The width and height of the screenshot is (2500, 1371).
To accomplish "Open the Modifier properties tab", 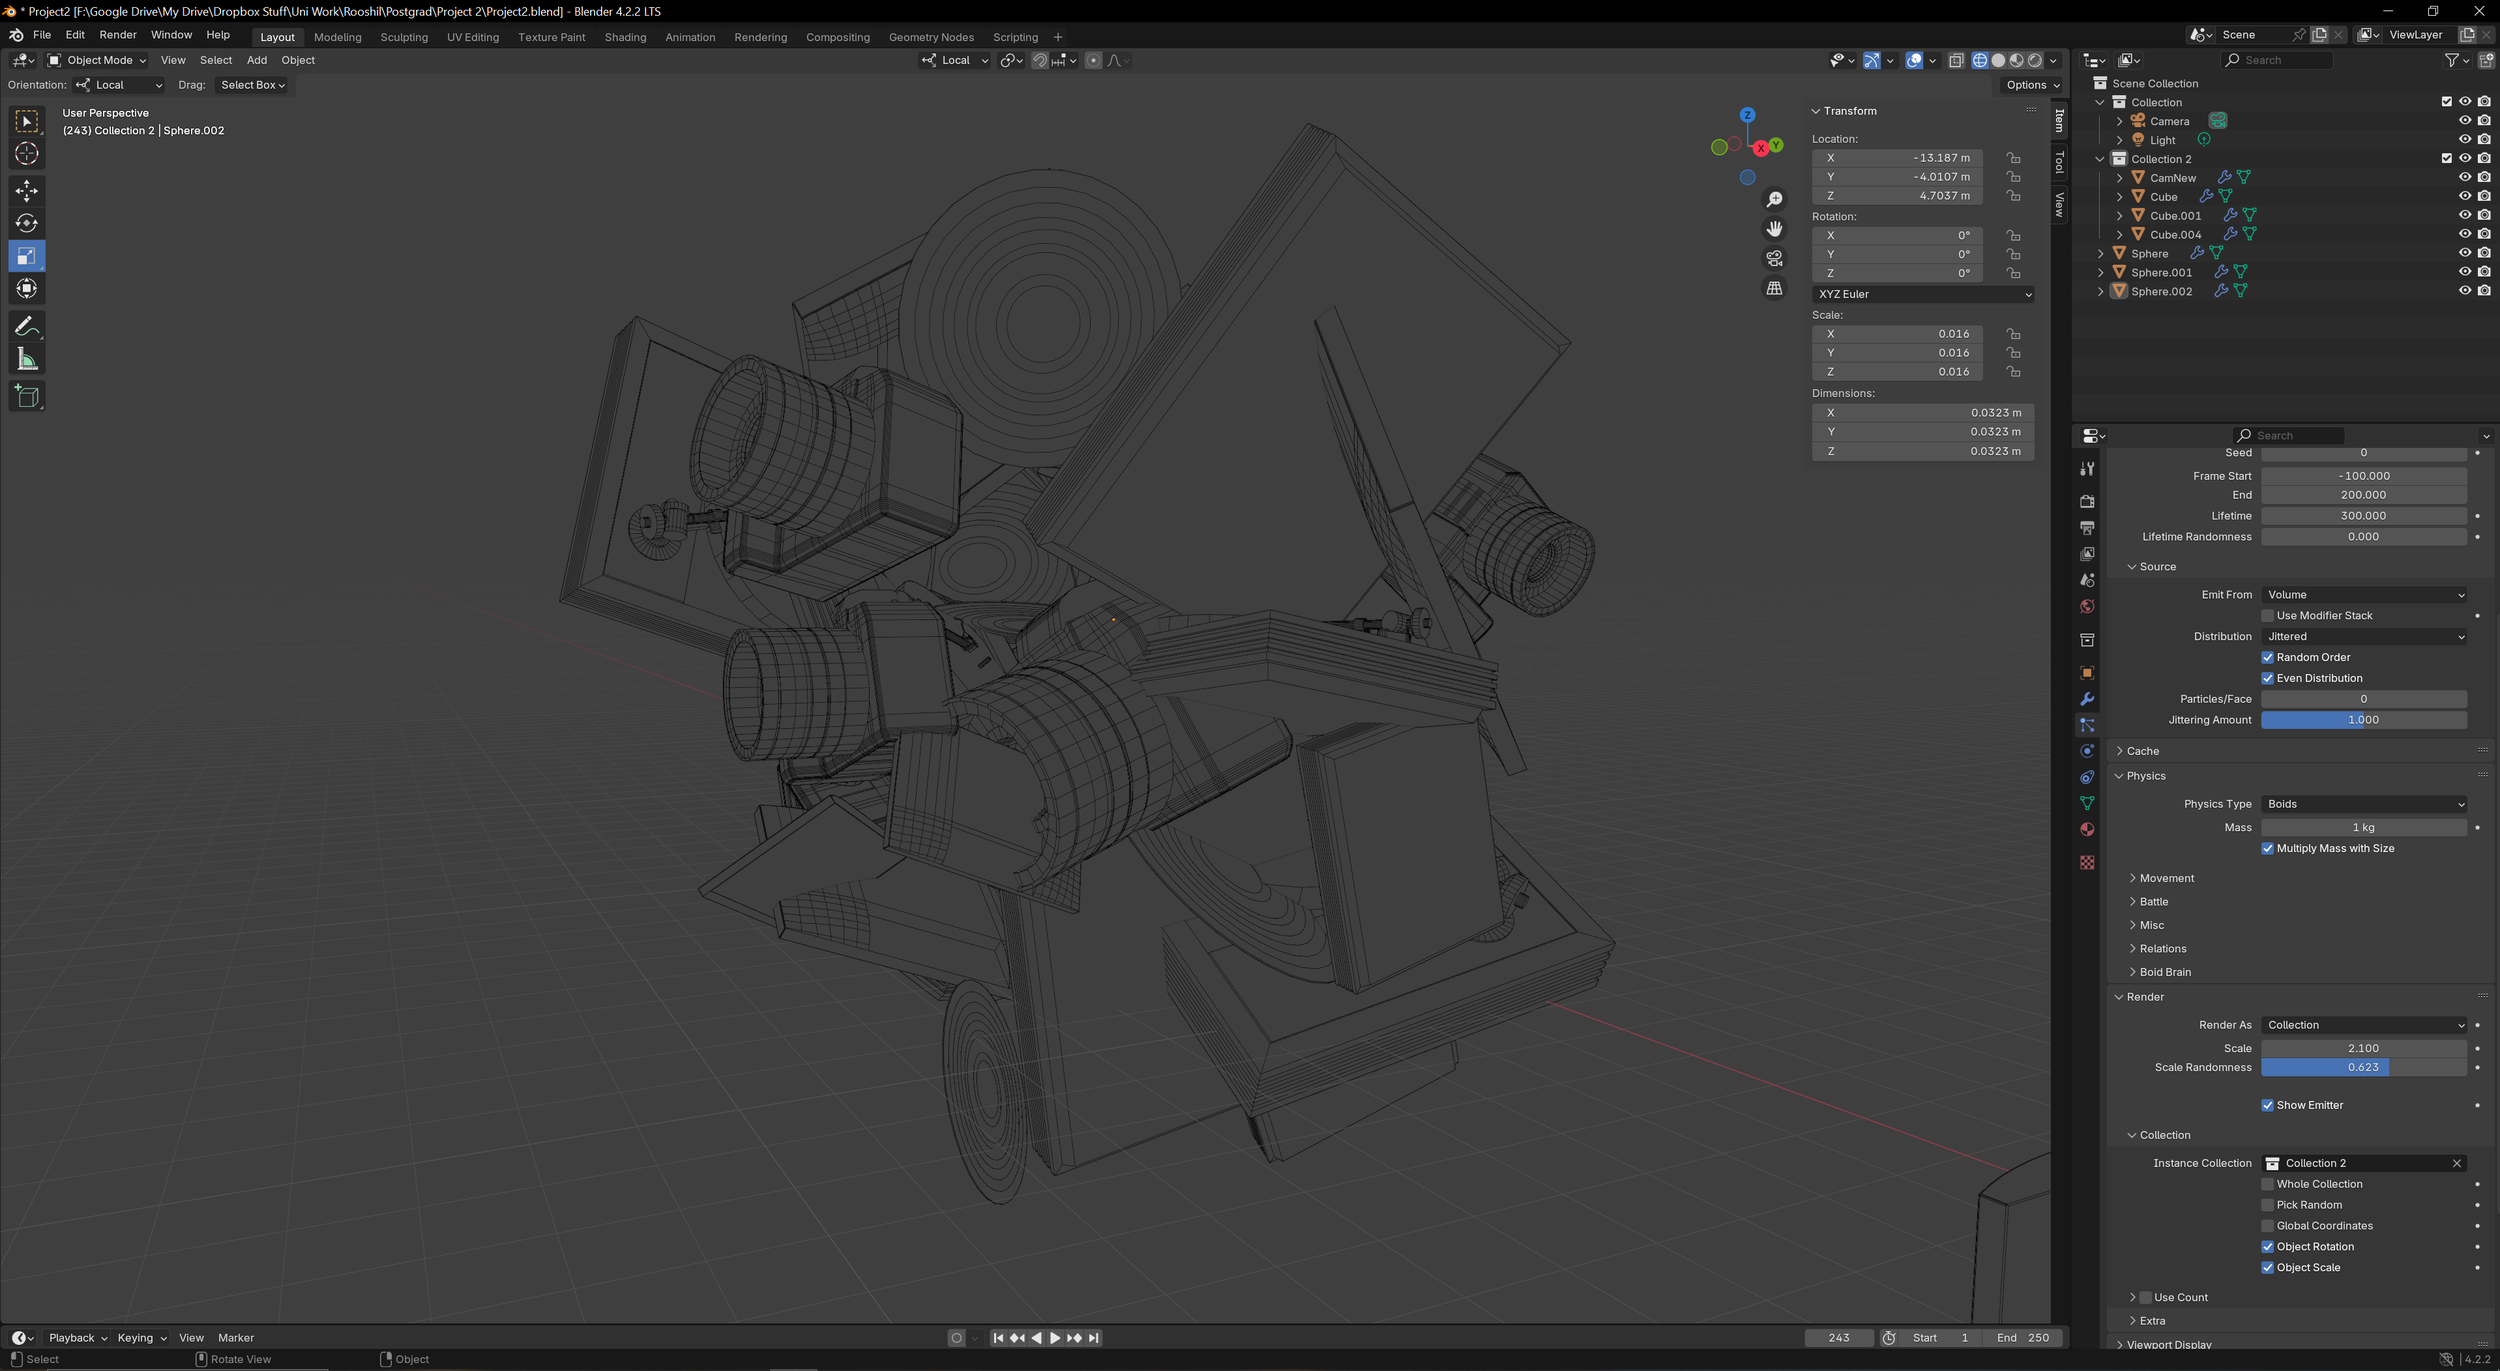I will click(x=2087, y=698).
